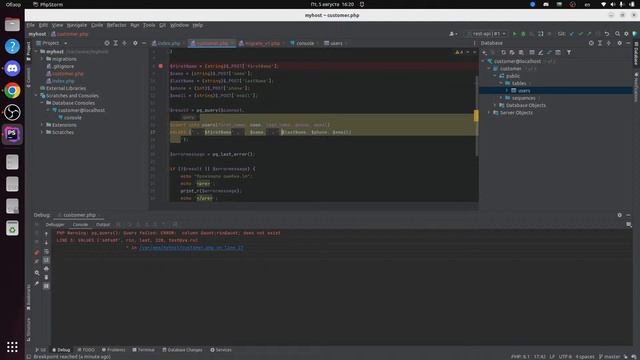The width and height of the screenshot is (640, 360).
Task: Click the refresh icon in Database toolbar
Action: pos(503,52)
